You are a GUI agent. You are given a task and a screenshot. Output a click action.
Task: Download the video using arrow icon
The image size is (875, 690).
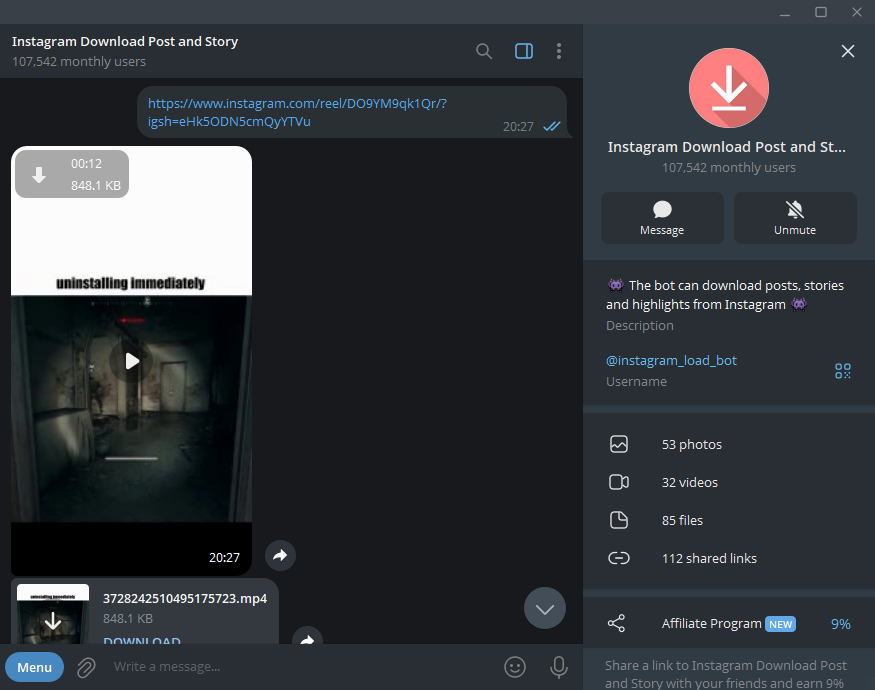point(39,175)
